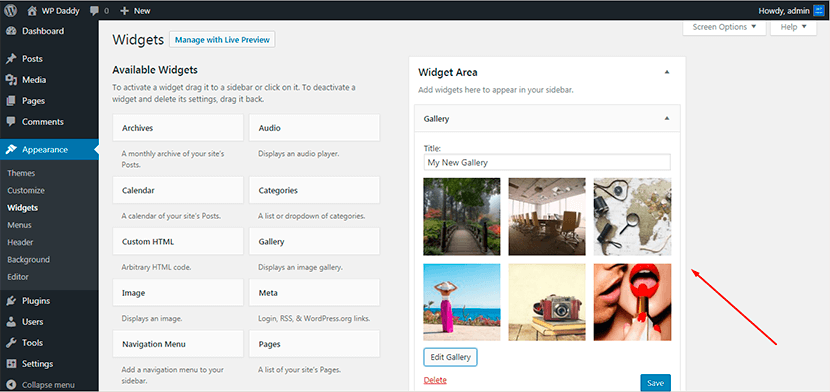Select the red lipstick thumbnail
830x392 pixels.
[632, 302]
